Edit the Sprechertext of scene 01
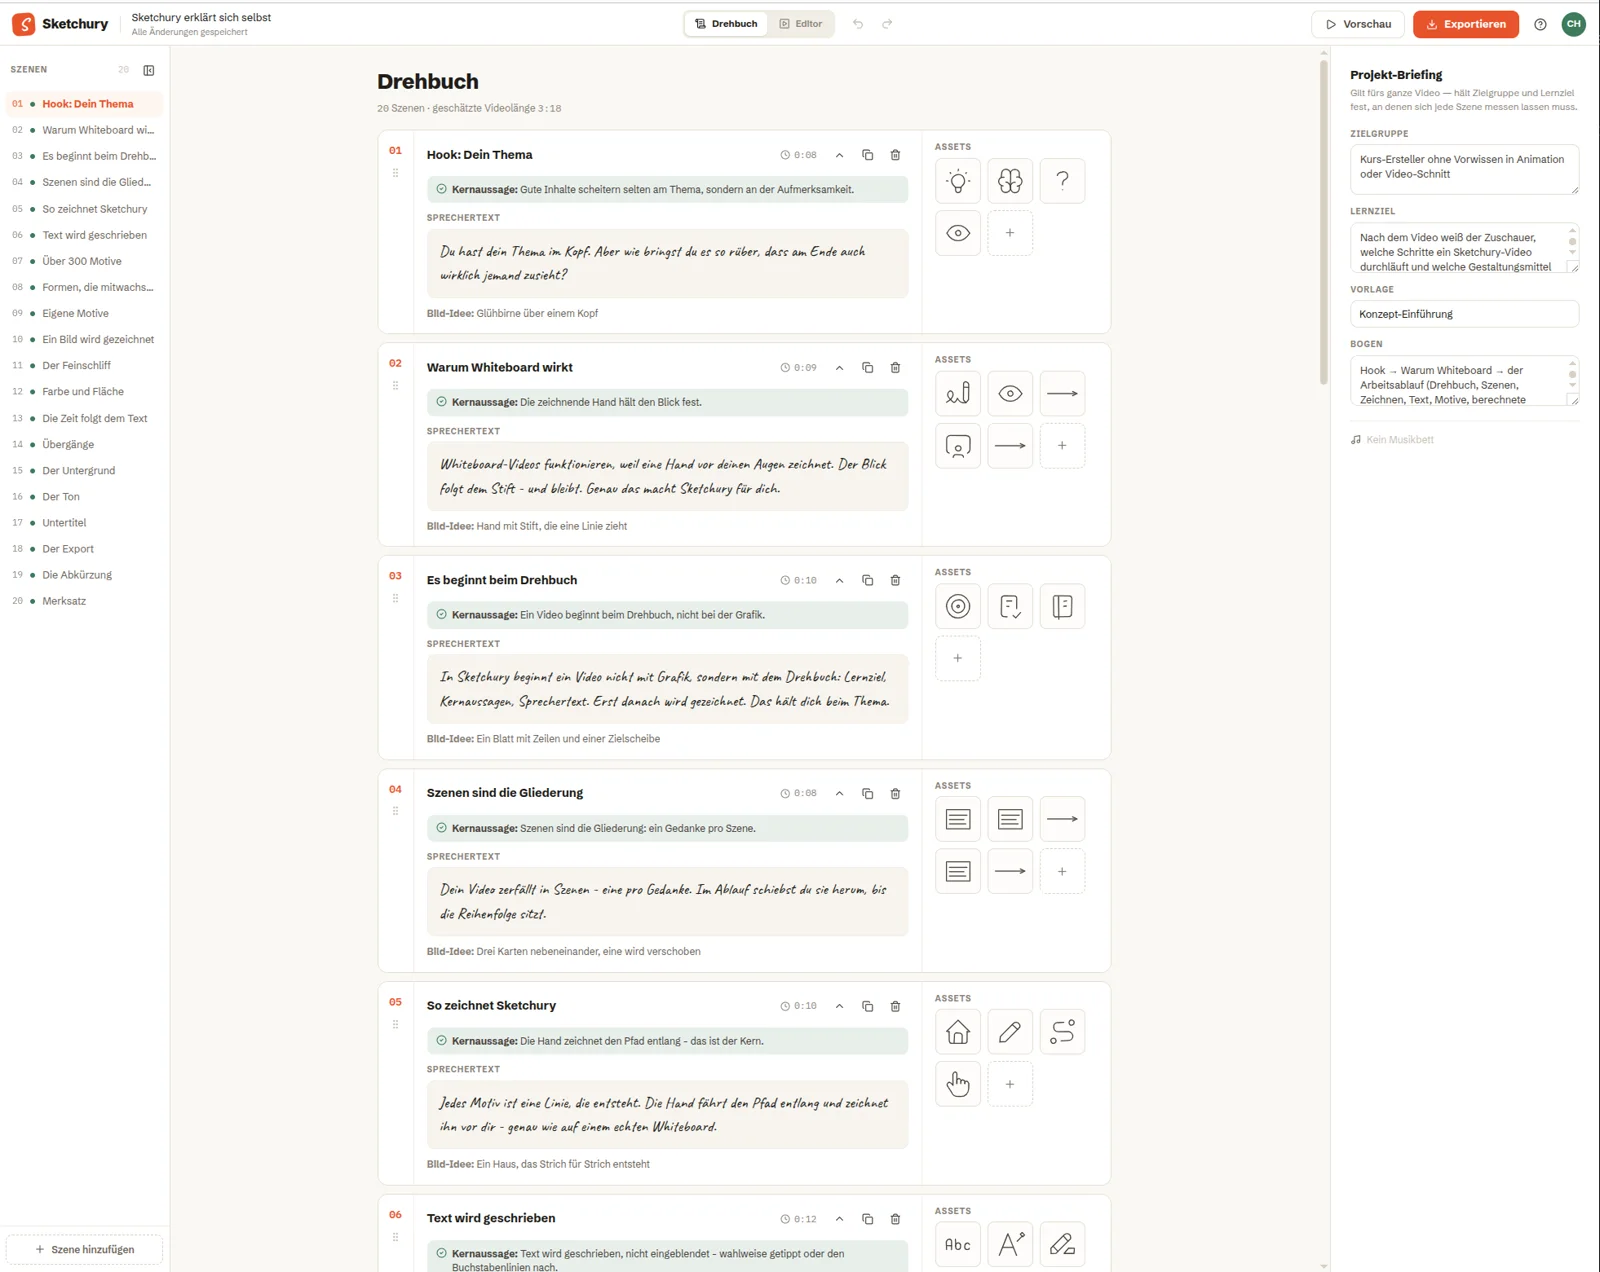1600x1272 pixels. [x=667, y=263]
